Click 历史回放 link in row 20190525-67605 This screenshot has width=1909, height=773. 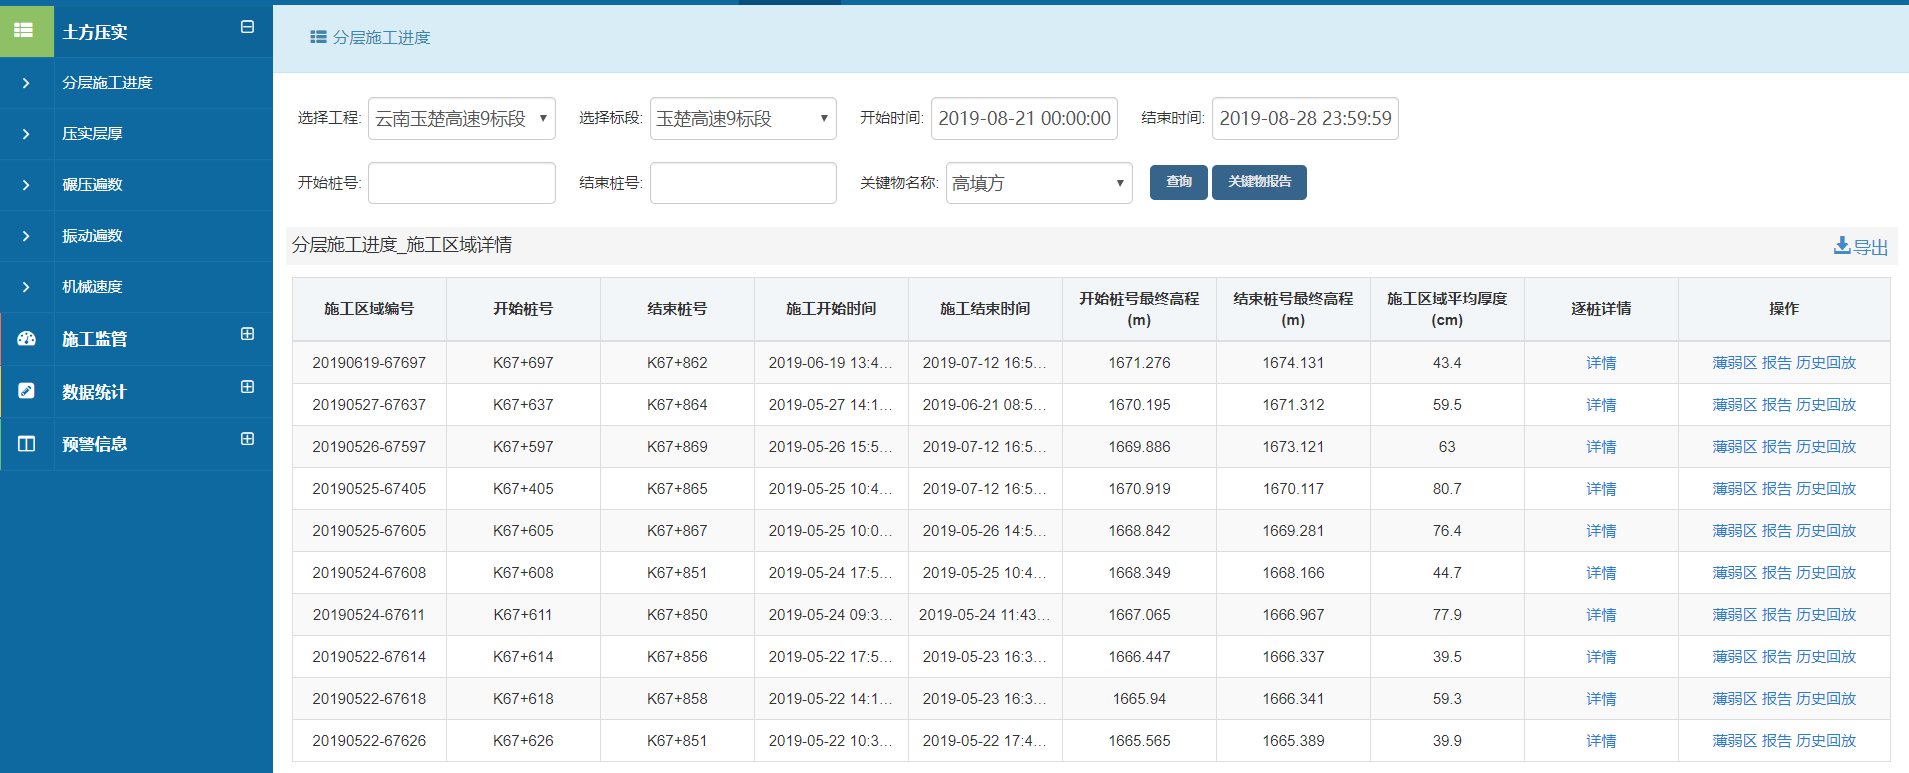[1826, 531]
